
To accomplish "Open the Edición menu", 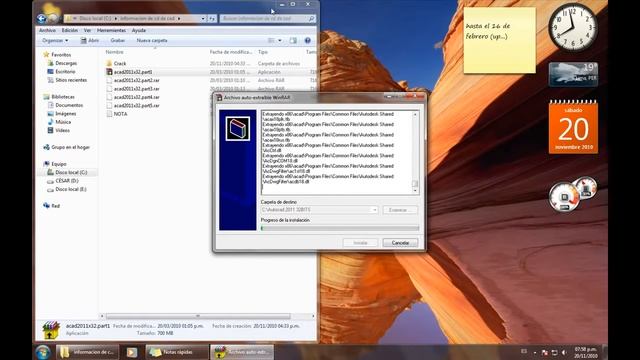I will pyautogui.click(x=70, y=30).
